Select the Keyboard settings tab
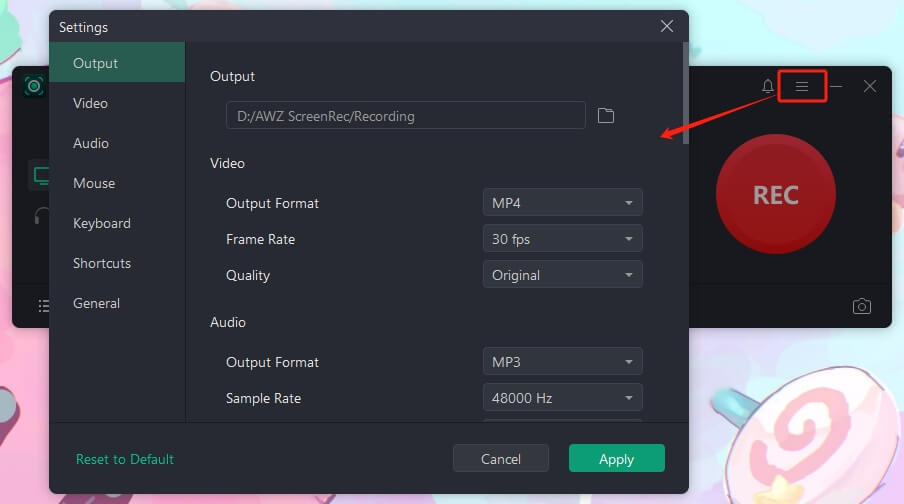Screen dimensions: 904x504 tap(102, 223)
